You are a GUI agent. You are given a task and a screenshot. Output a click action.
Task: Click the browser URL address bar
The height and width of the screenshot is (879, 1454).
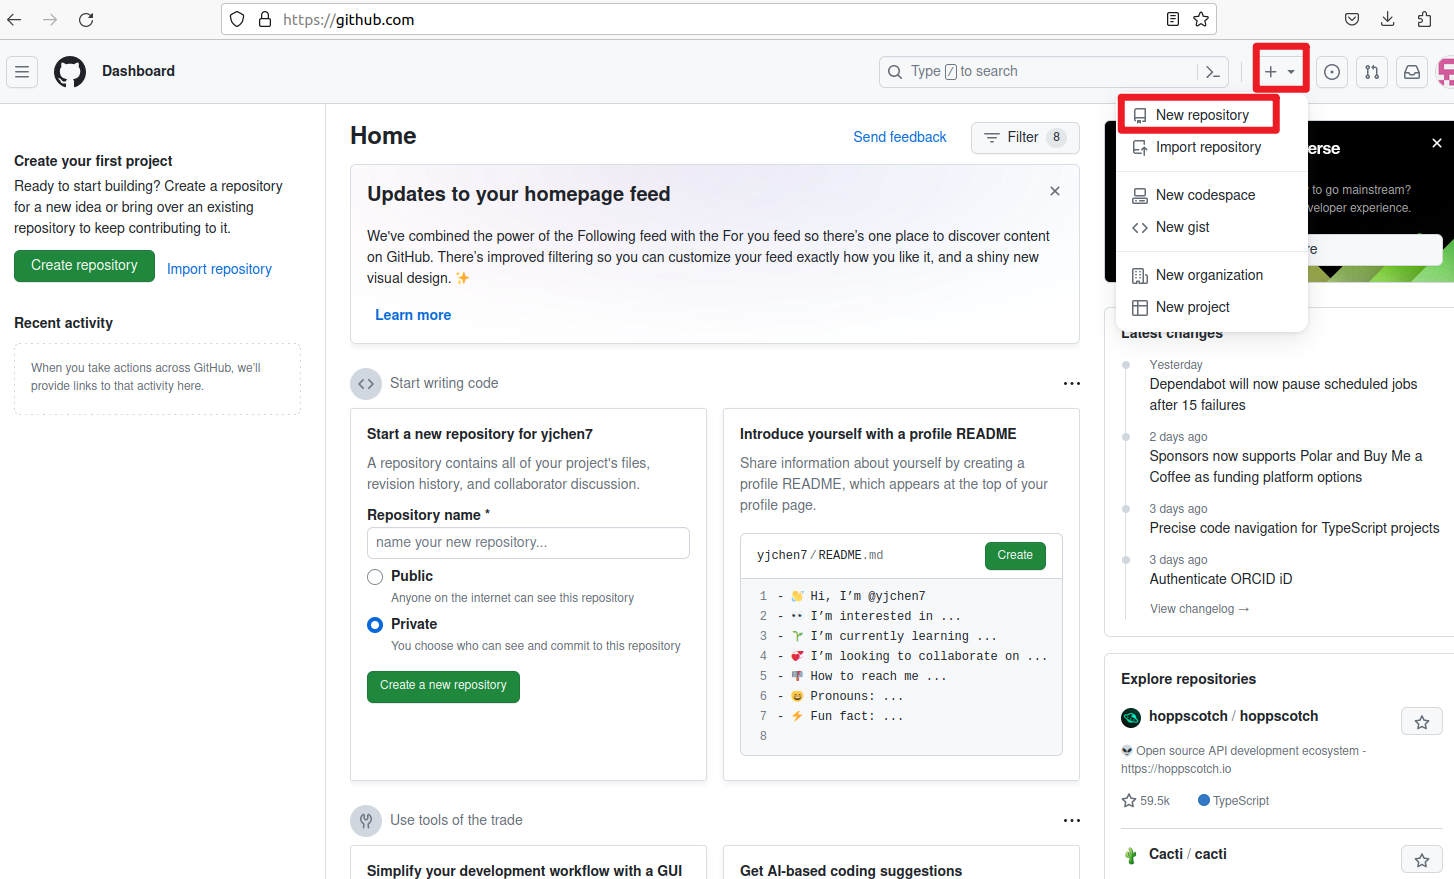[x=720, y=19]
